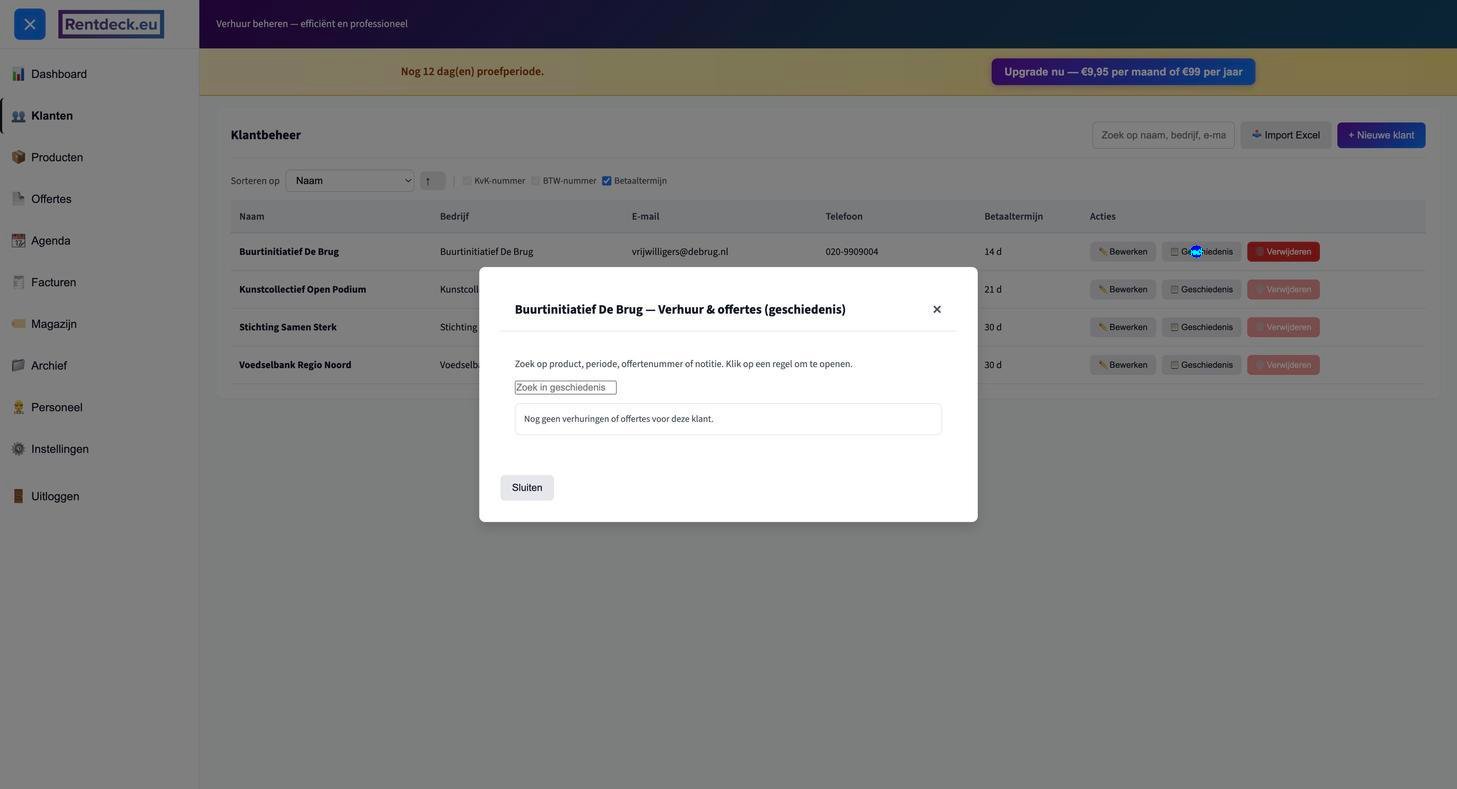This screenshot has width=1457, height=789.
Task: Close the sidebar with the X icon
Action: [30, 24]
